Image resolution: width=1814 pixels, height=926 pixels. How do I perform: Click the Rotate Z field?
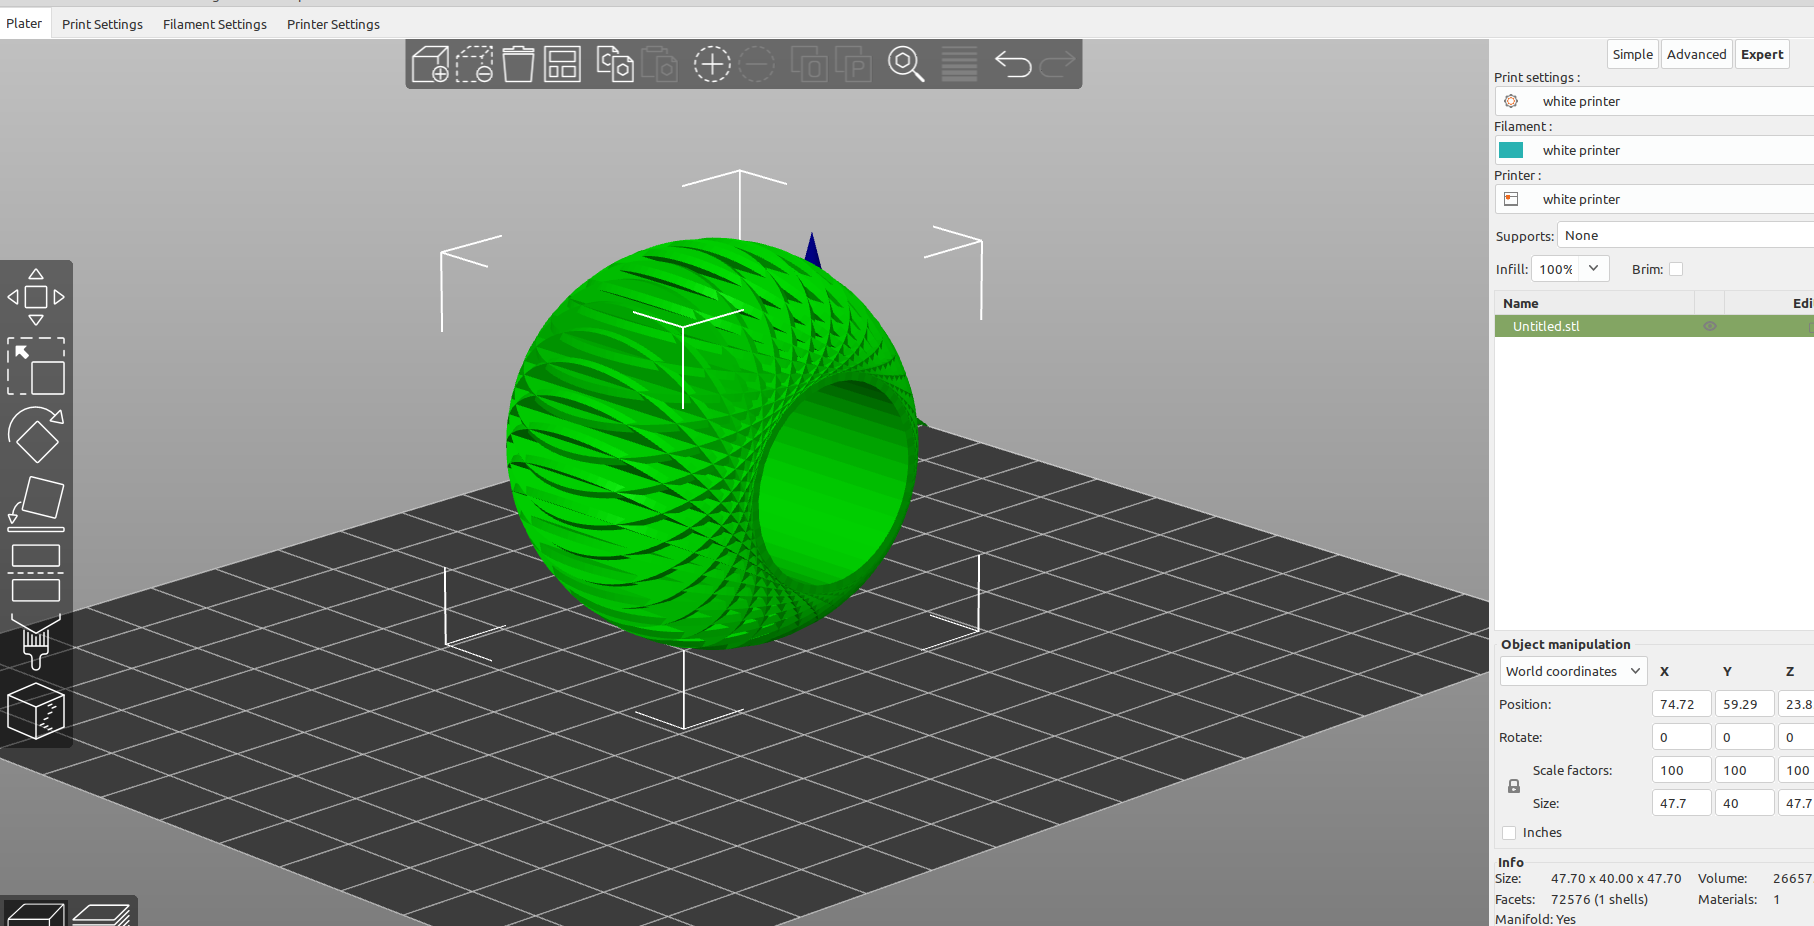click(1797, 737)
